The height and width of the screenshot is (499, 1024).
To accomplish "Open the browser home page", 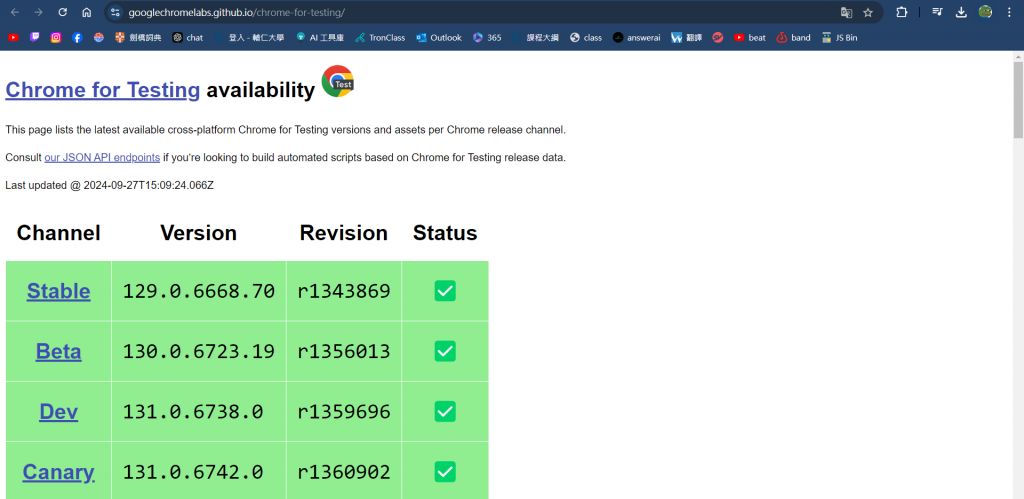I will tap(87, 12).
